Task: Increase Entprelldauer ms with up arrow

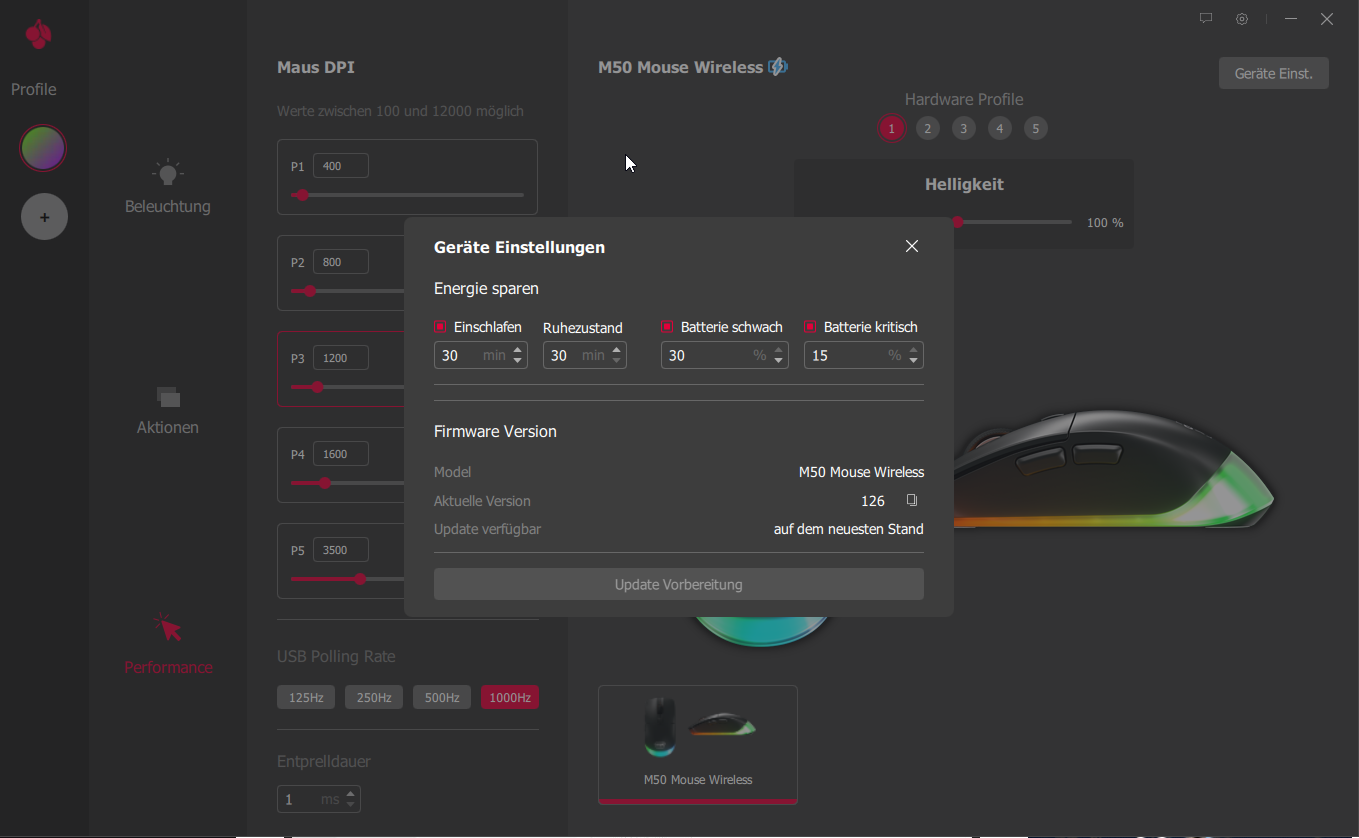Action: point(350,794)
